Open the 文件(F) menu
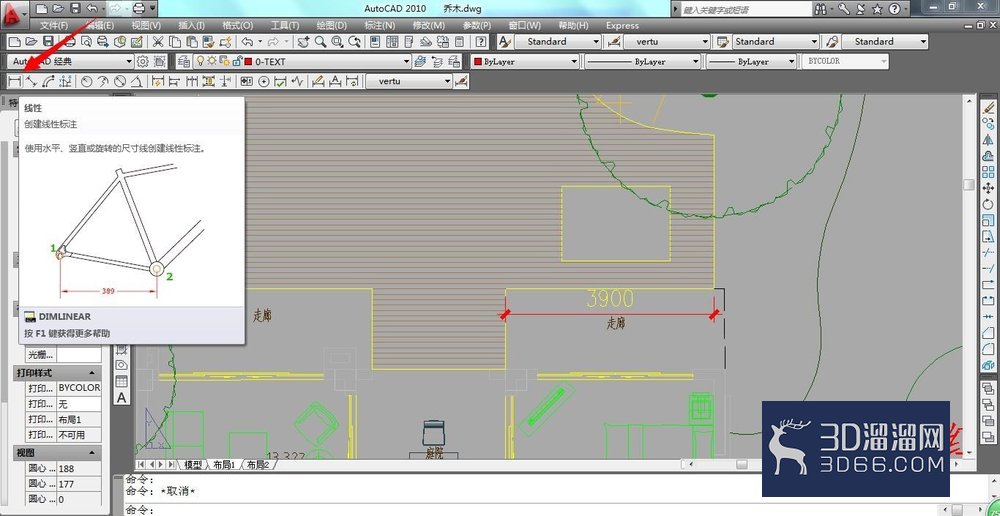Image resolution: width=1000 pixels, height=516 pixels. (54, 26)
